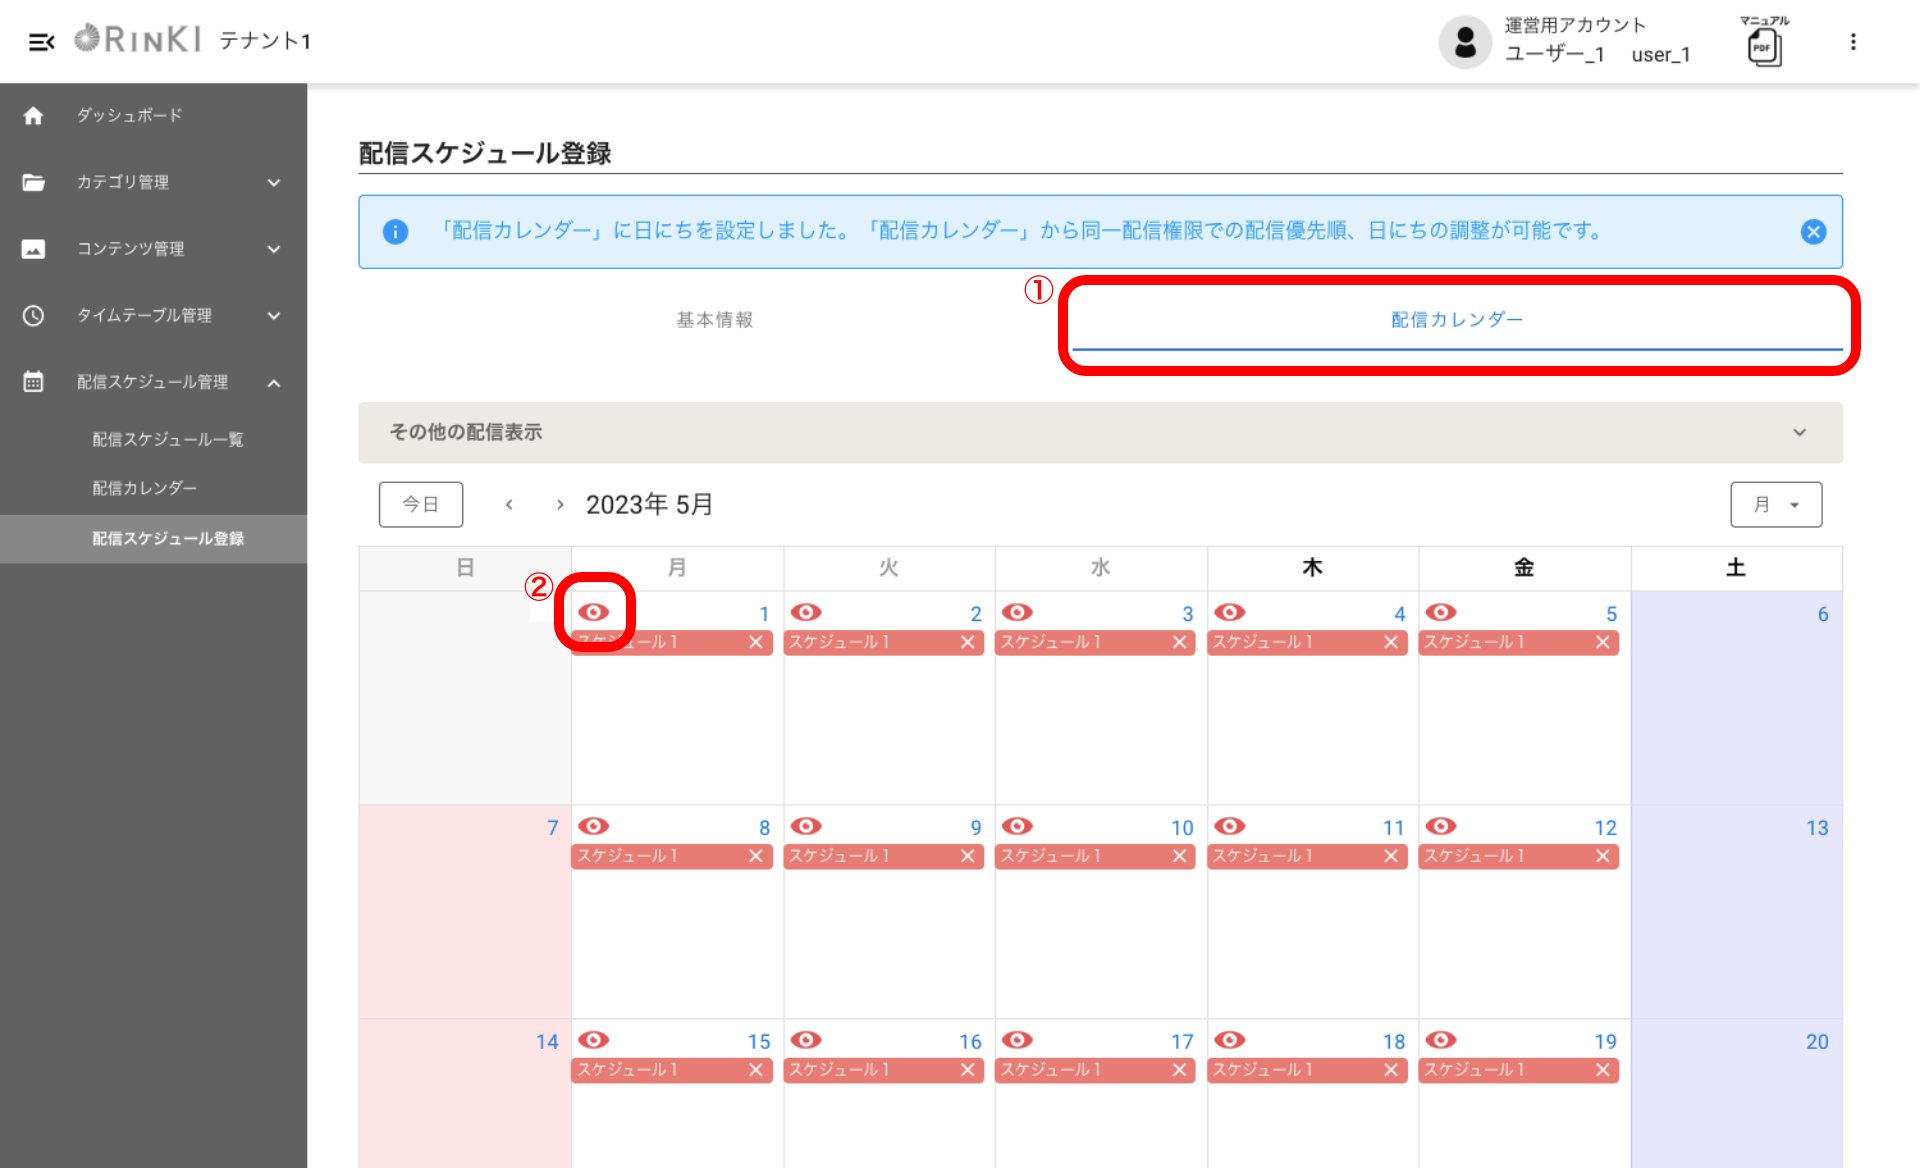
Task: Click the 今日 button
Action: click(420, 505)
